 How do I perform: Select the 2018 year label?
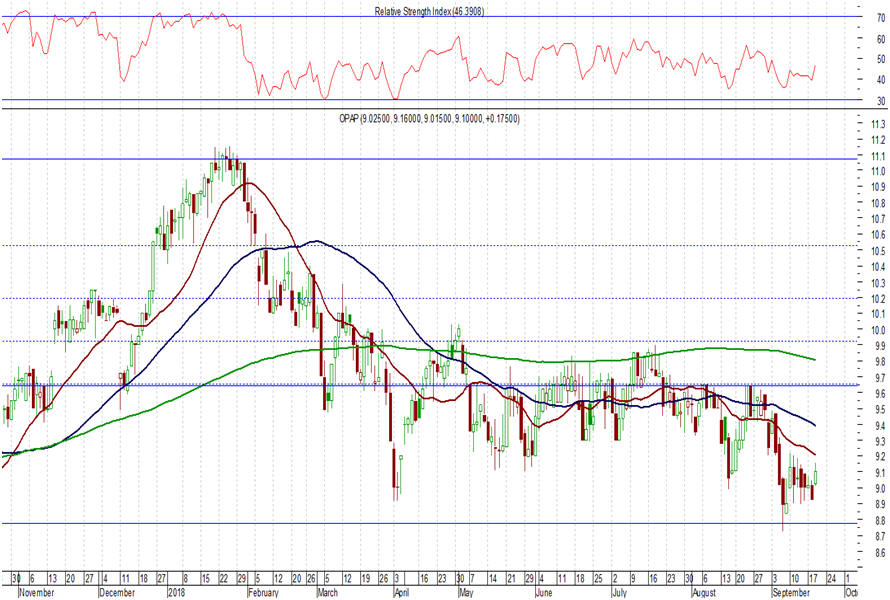[x=177, y=593]
